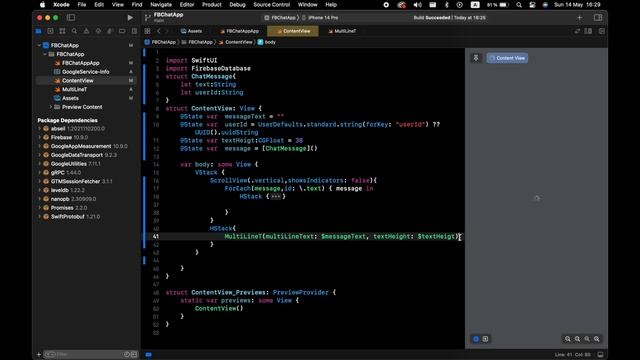Screen dimensions: 640x360
Task: Collapse the FBChatApp group folder
Action: coord(45,54)
